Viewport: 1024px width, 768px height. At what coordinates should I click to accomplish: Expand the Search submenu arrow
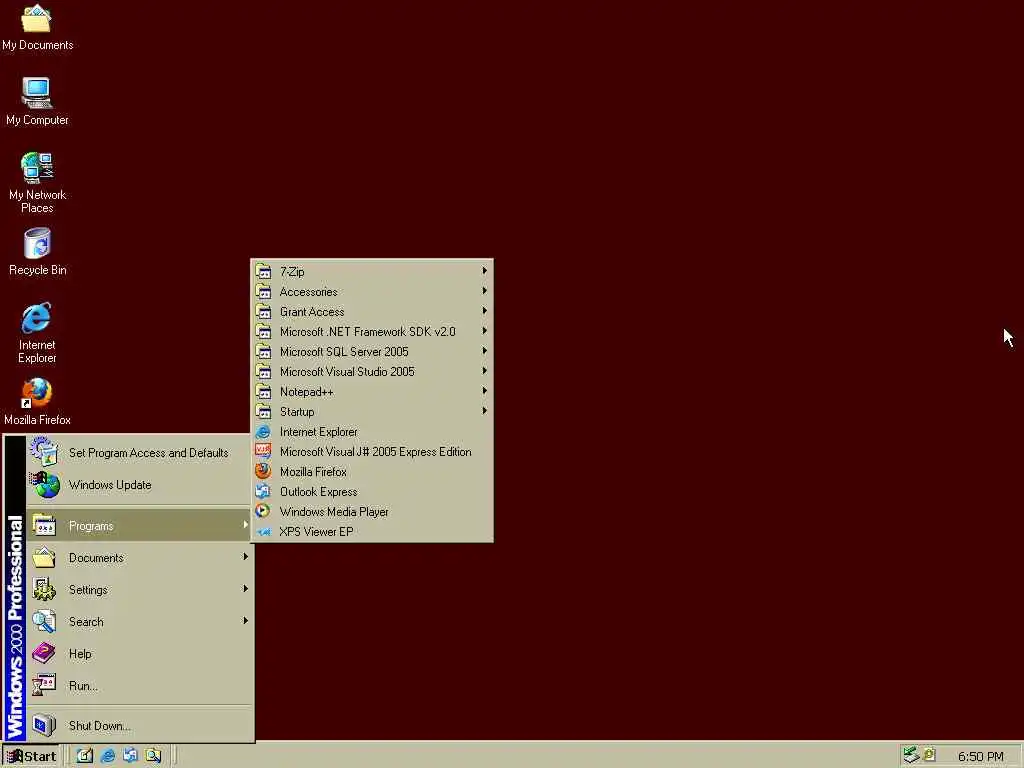(x=245, y=621)
